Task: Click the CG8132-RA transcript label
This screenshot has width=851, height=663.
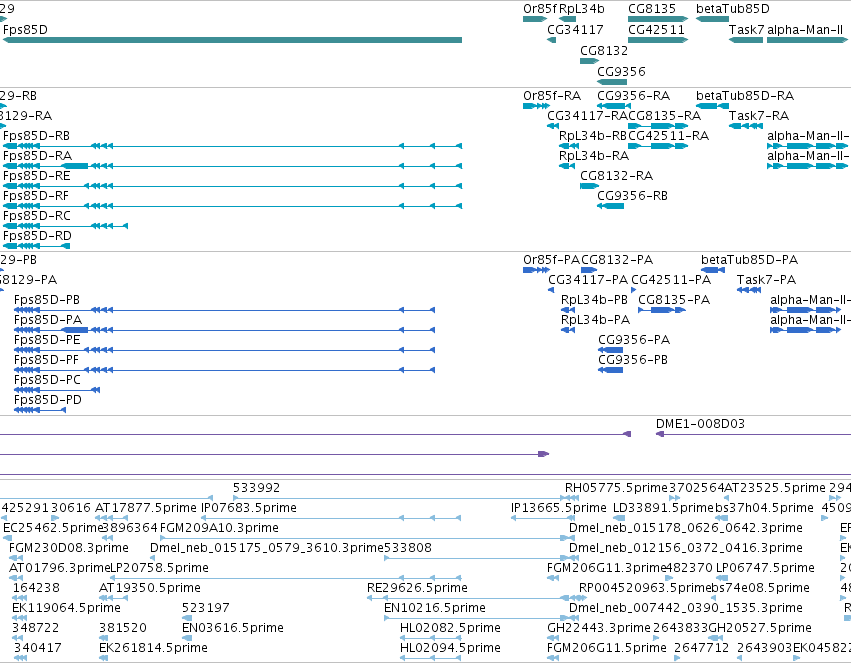Action: (x=617, y=176)
